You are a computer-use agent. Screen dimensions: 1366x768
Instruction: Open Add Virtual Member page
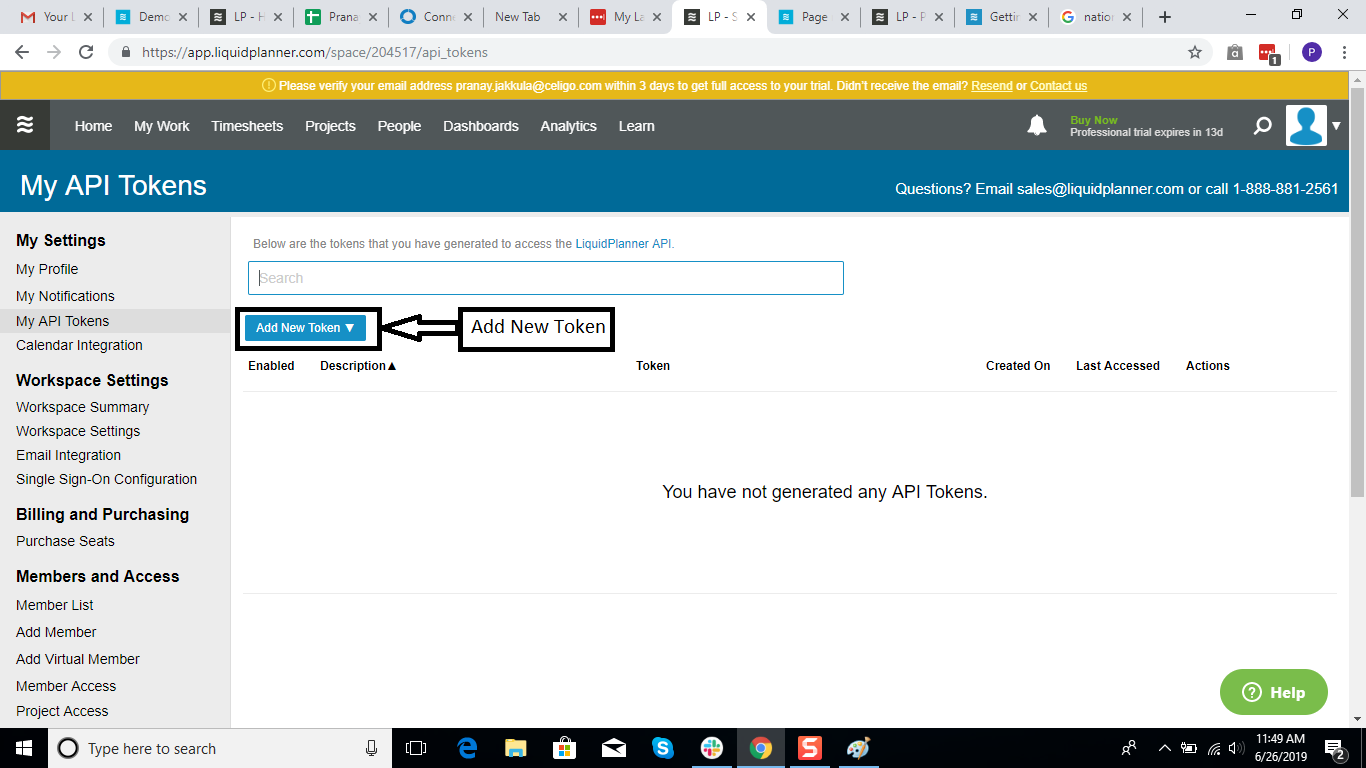pyautogui.click(x=78, y=659)
